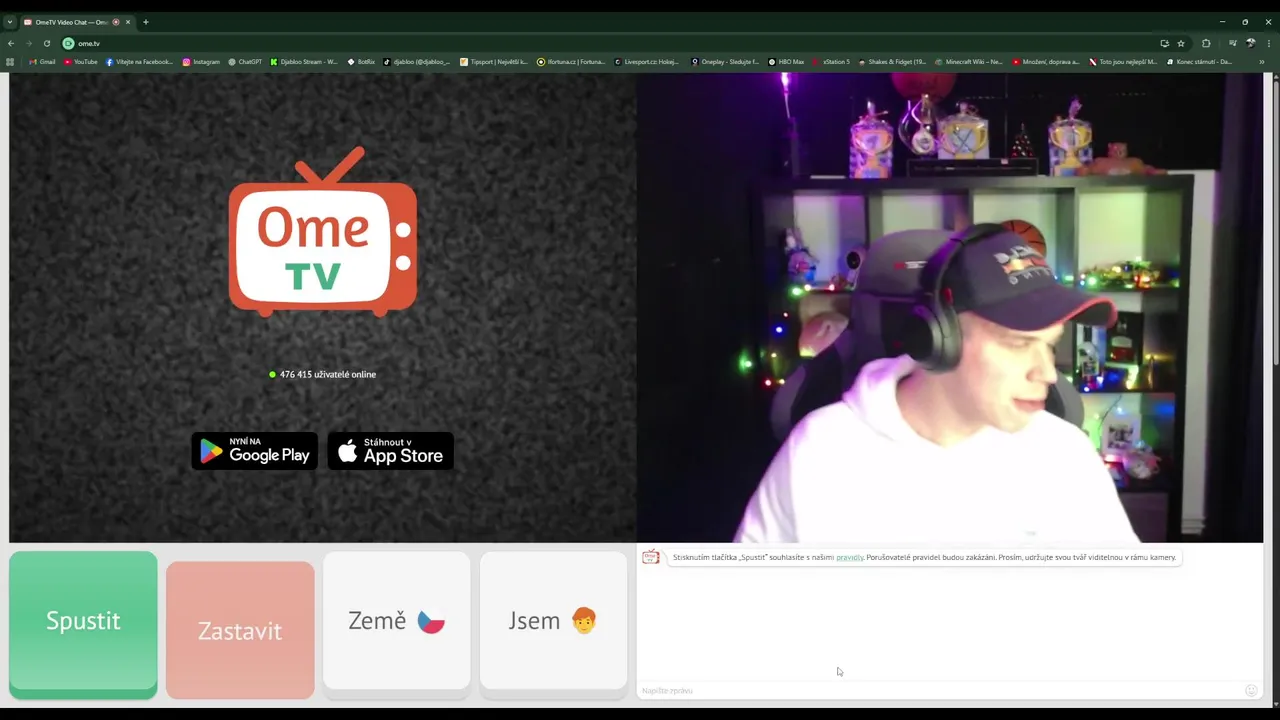Click the webcam video preview
This screenshot has height=720, width=1280.
[x=949, y=308]
